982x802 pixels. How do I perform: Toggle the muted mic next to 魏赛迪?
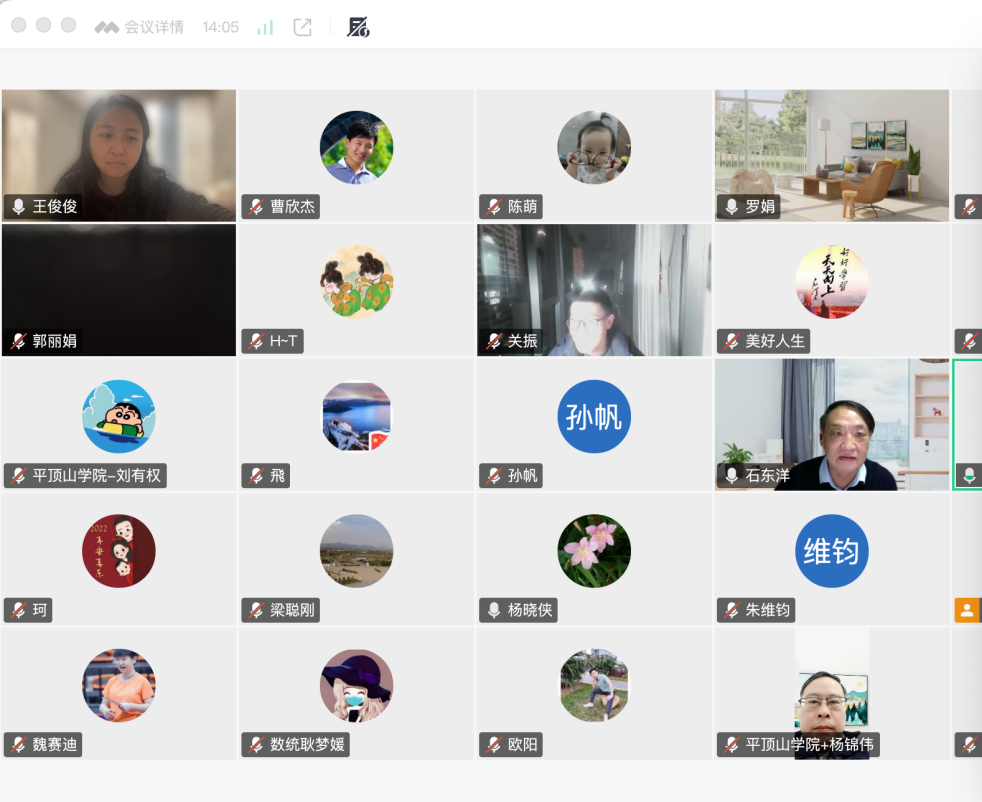pos(18,744)
